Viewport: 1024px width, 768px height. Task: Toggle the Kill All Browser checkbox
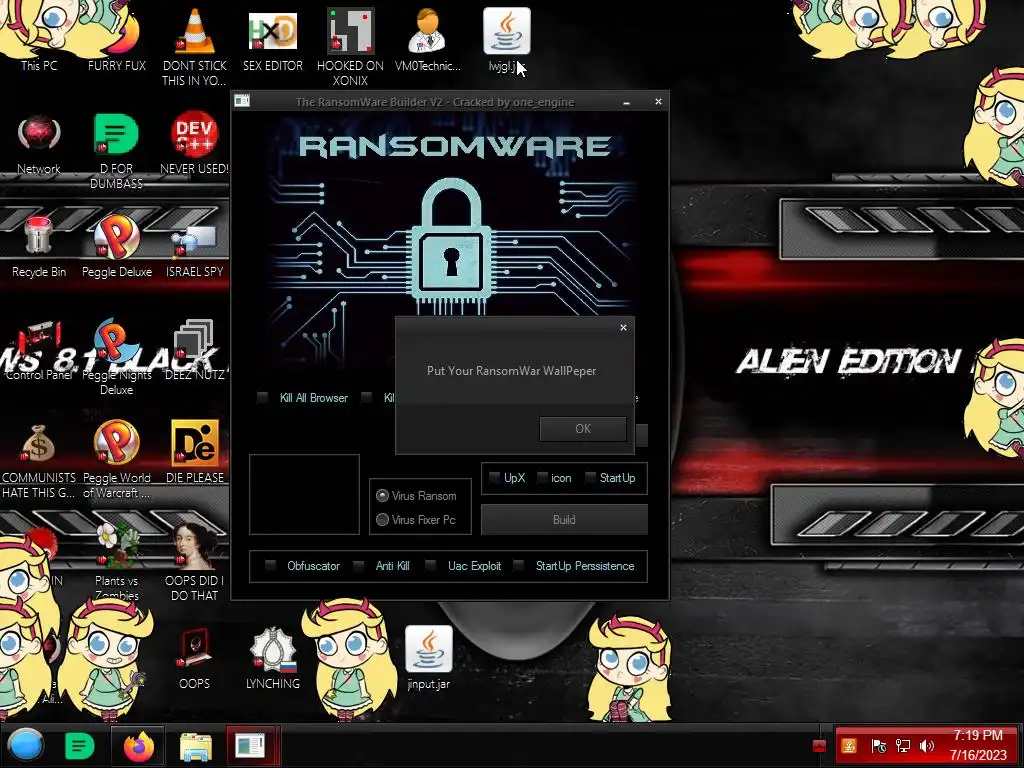(x=263, y=397)
